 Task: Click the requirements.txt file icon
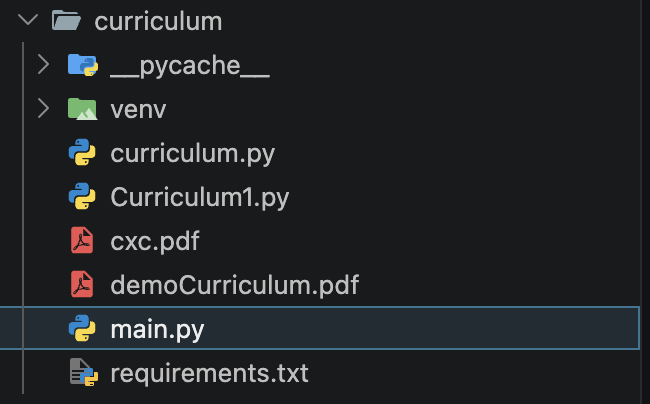[82, 373]
